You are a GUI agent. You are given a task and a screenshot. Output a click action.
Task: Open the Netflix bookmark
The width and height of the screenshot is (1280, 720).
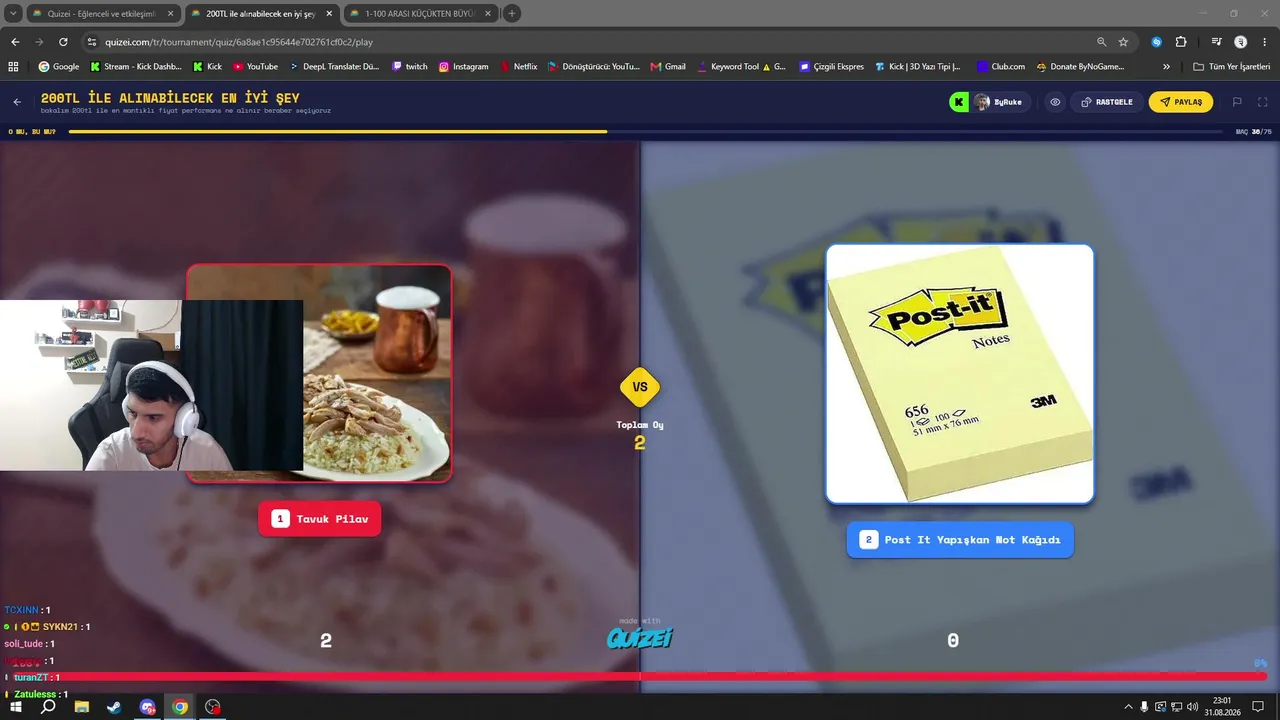click(518, 67)
